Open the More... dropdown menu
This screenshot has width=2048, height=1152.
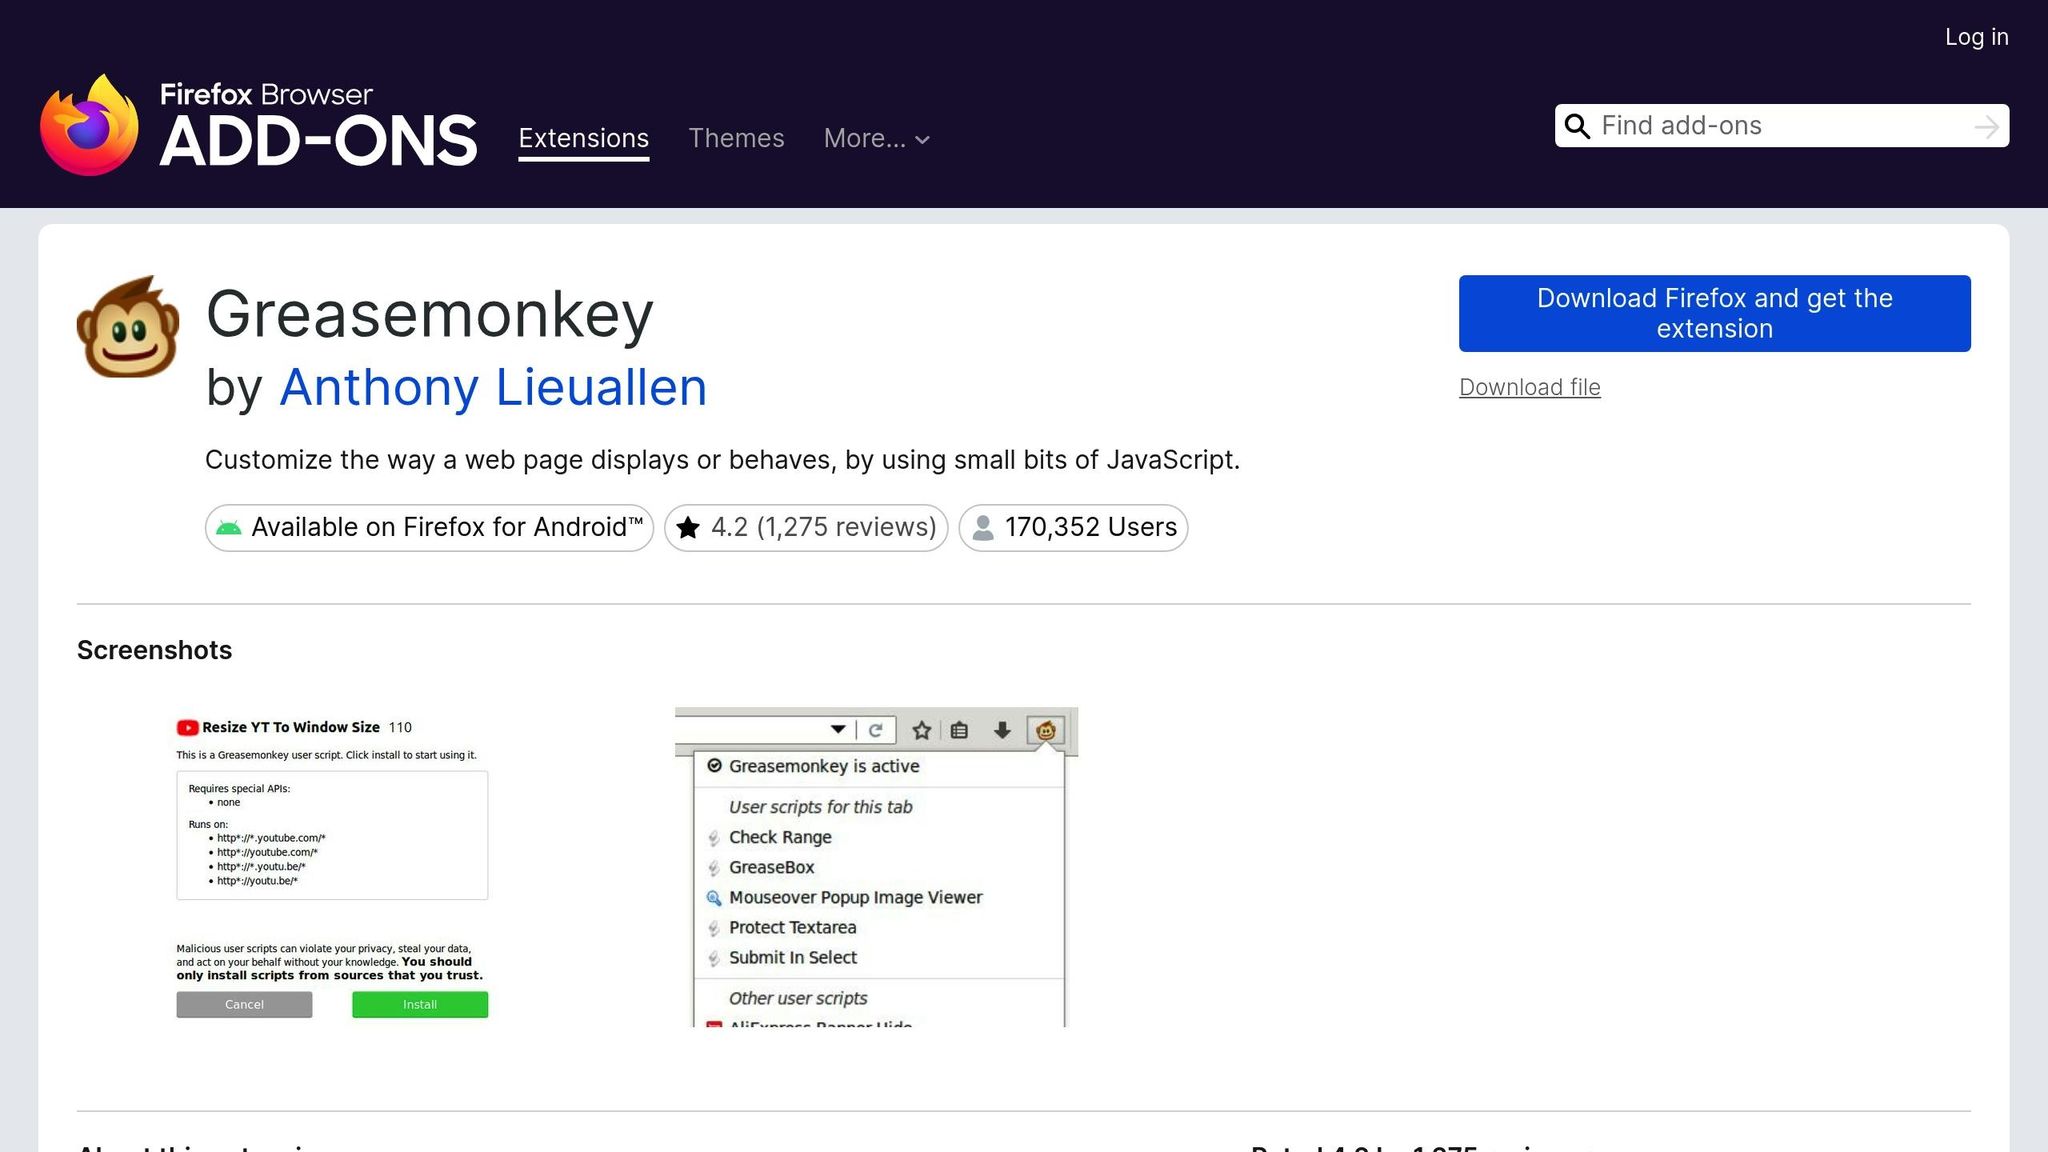click(864, 138)
